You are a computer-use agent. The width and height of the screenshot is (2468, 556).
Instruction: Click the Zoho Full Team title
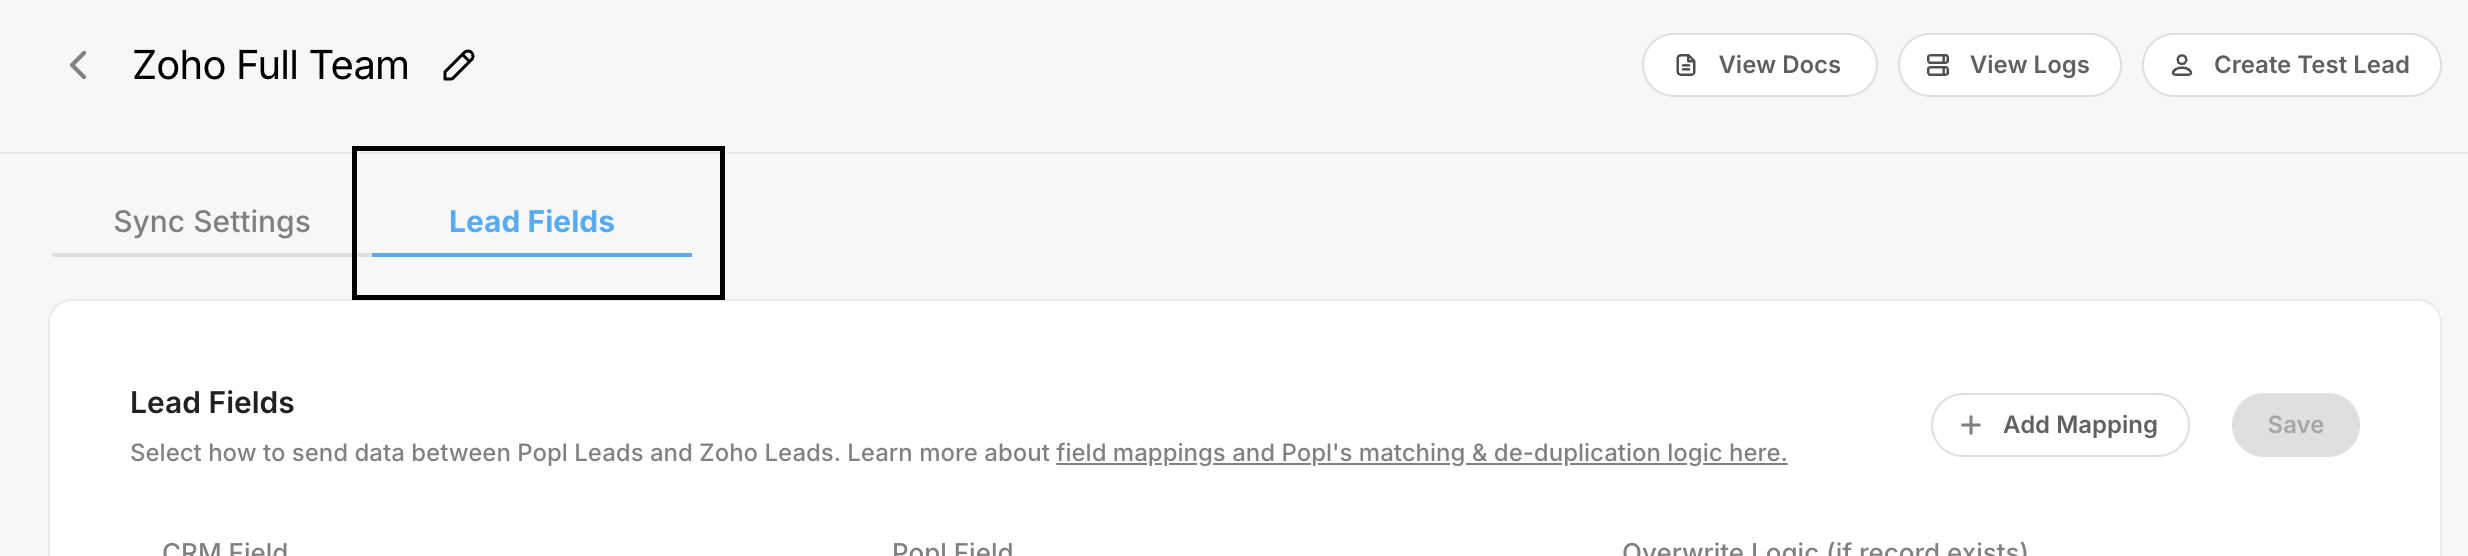pyautogui.click(x=271, y=65)
